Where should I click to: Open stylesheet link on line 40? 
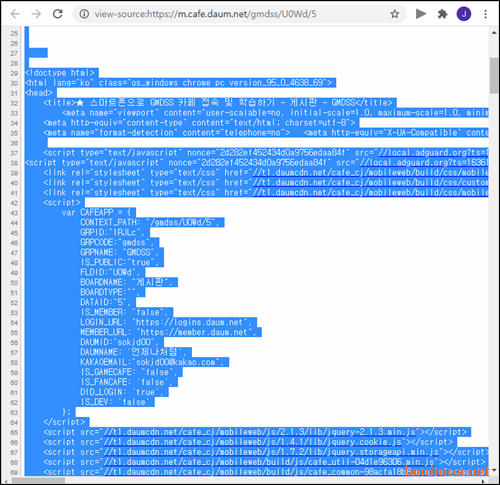click(x=370, y=183)
